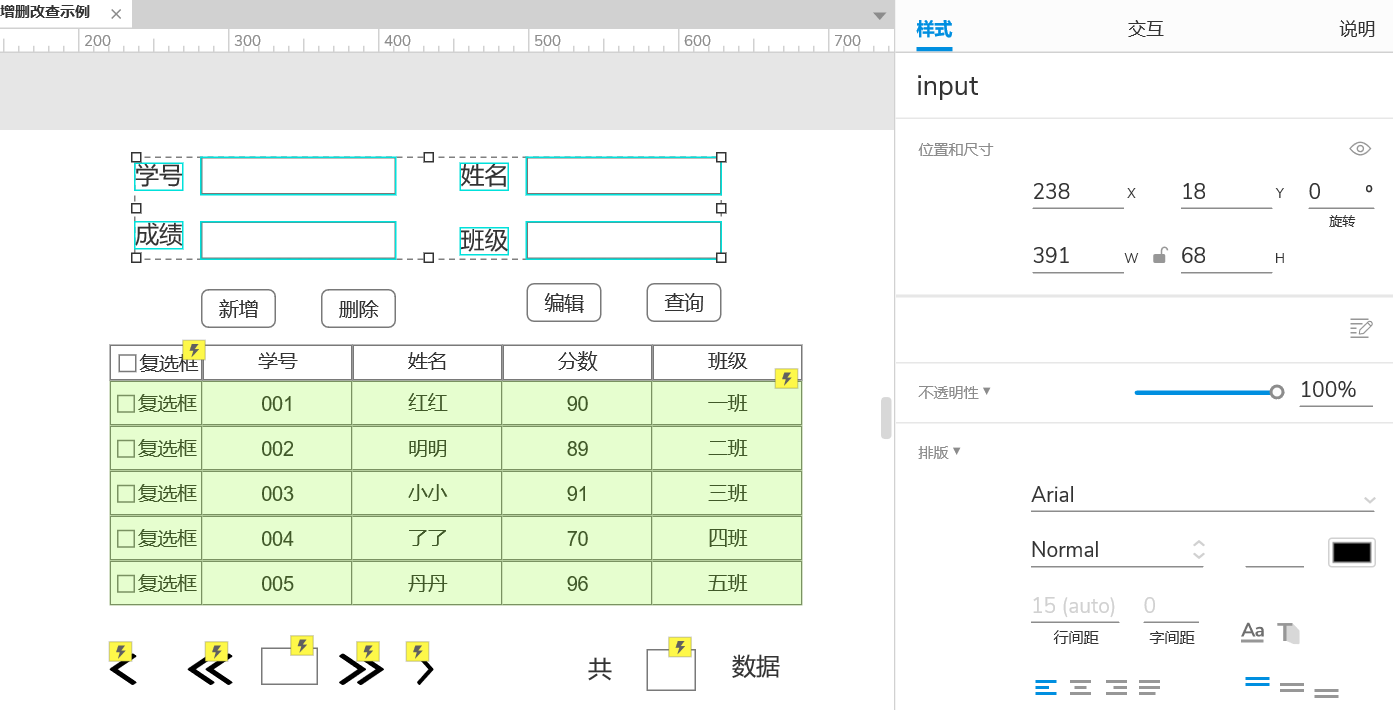Open the widget style editor pencil icon
This screenshot has width=1393, height=710.
tap(1361, 327)
